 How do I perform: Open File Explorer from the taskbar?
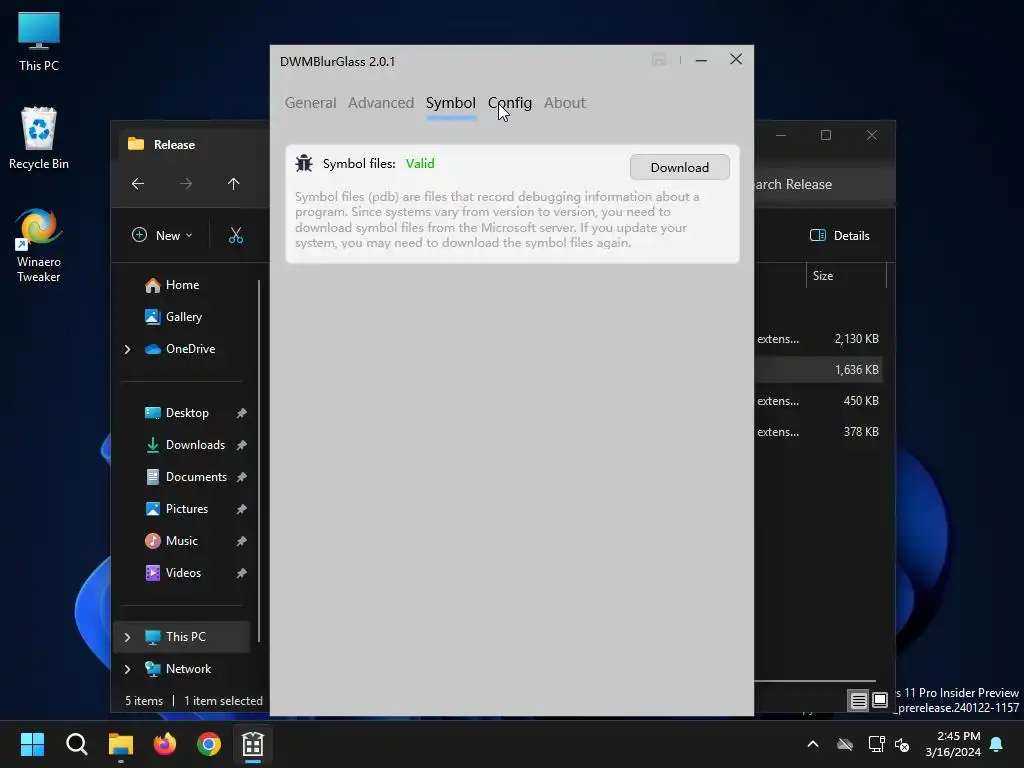tap(121, 744)
